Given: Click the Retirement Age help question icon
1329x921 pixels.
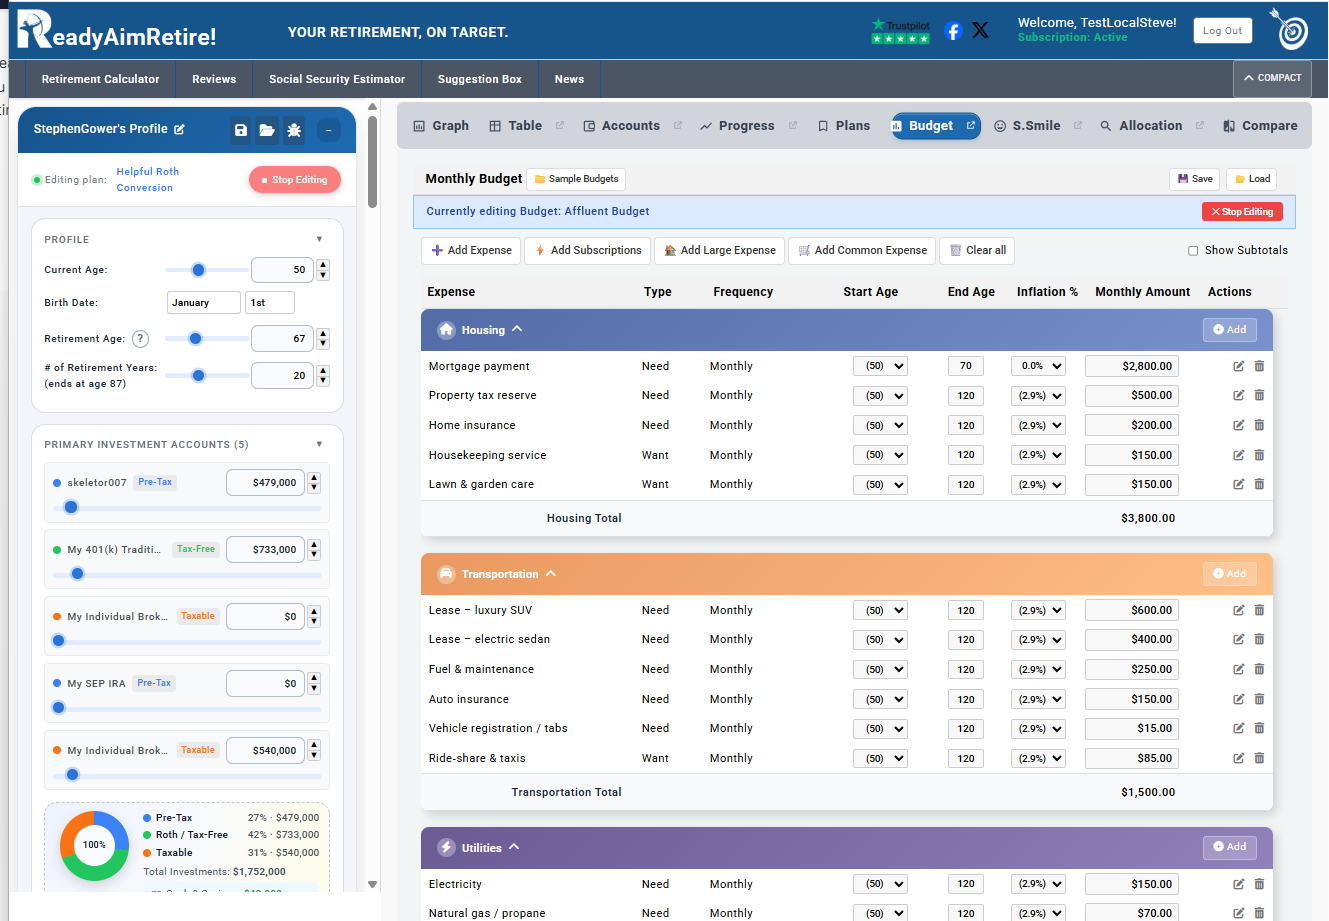Looking at the screenshot, I should (x=141, y=339).
